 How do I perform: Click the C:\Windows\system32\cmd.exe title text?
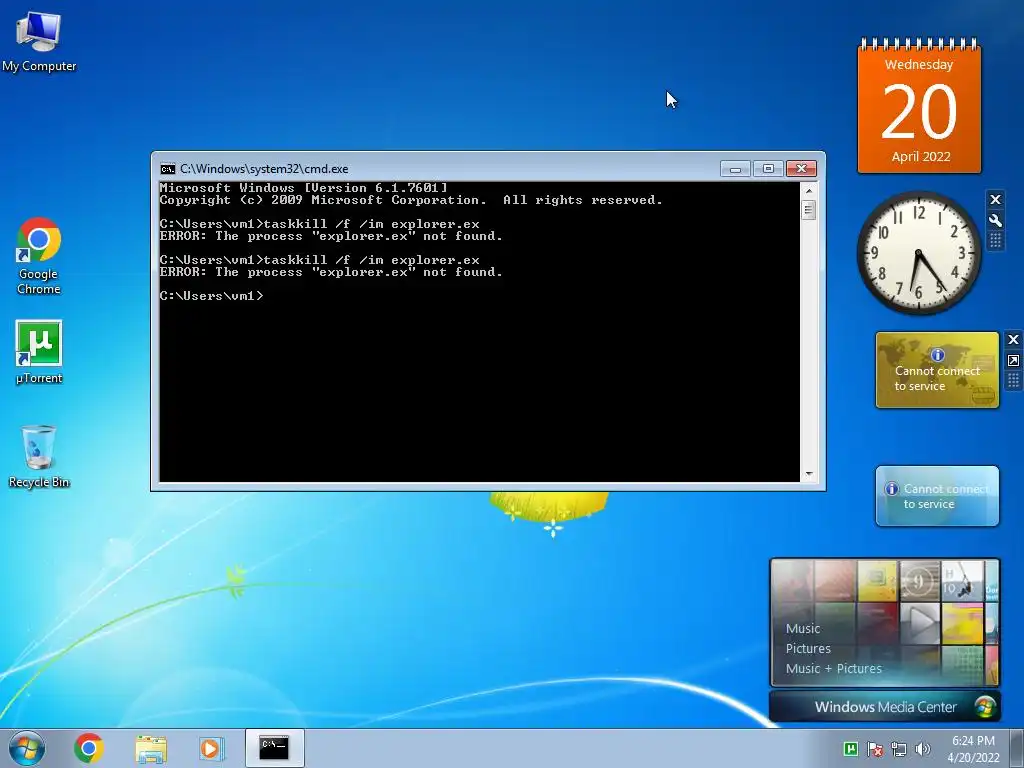pos(264,168)
